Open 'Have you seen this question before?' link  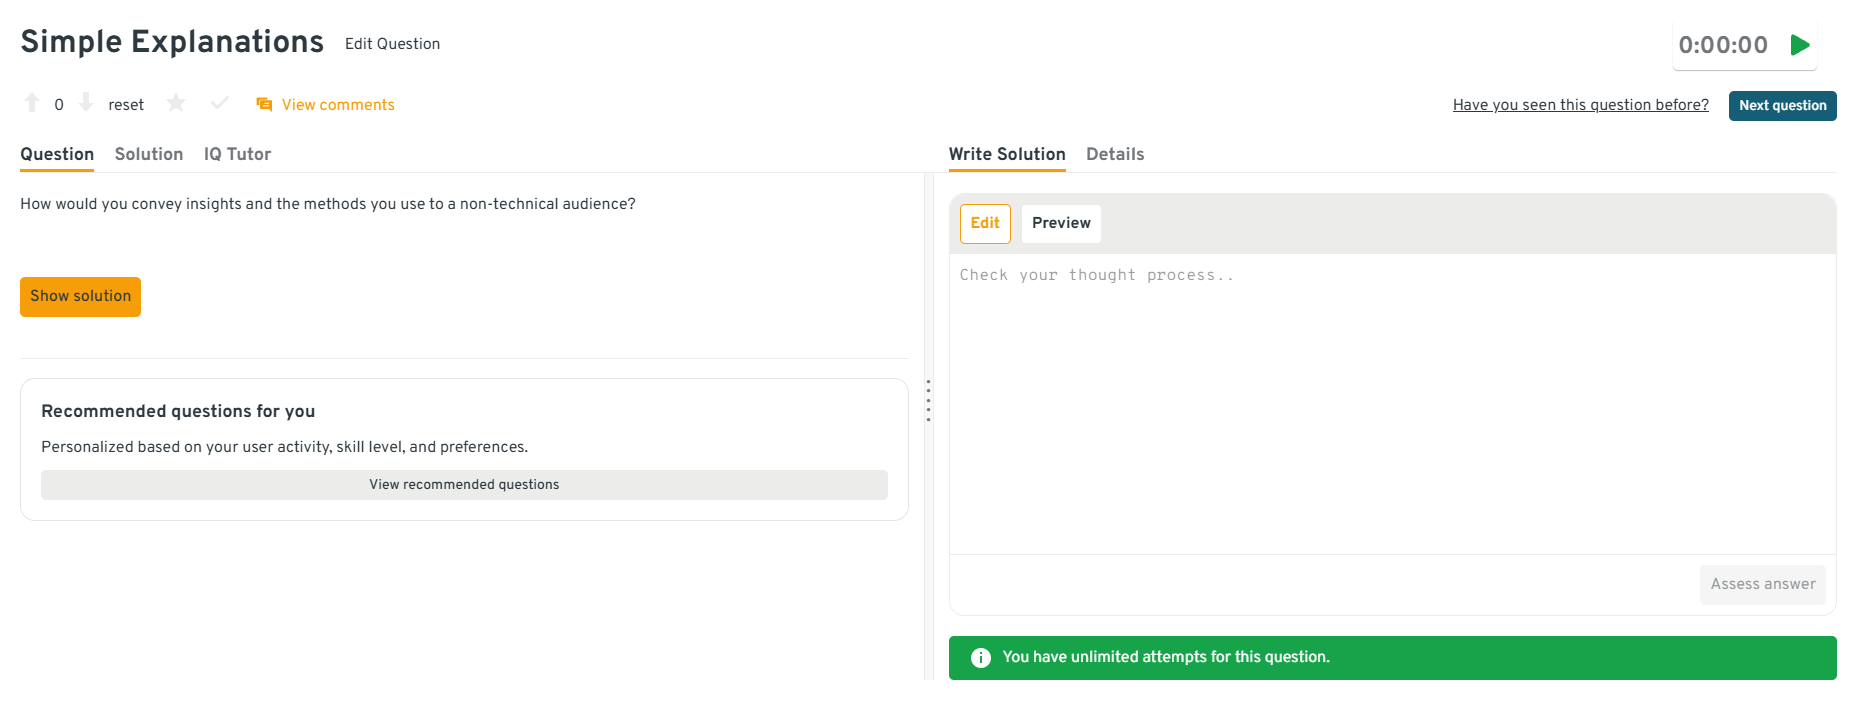coord(1580,105)
